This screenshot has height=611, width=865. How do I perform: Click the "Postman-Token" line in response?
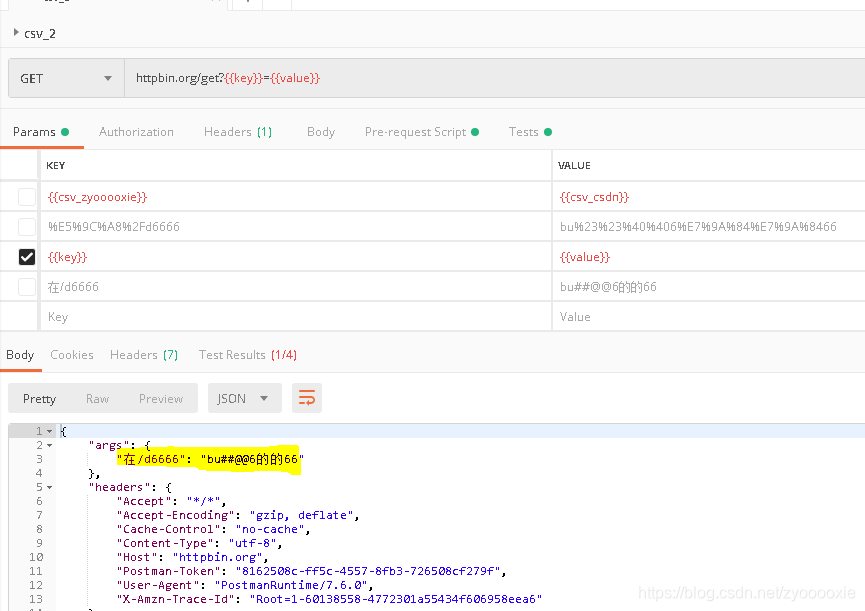(x=311, y=571)
